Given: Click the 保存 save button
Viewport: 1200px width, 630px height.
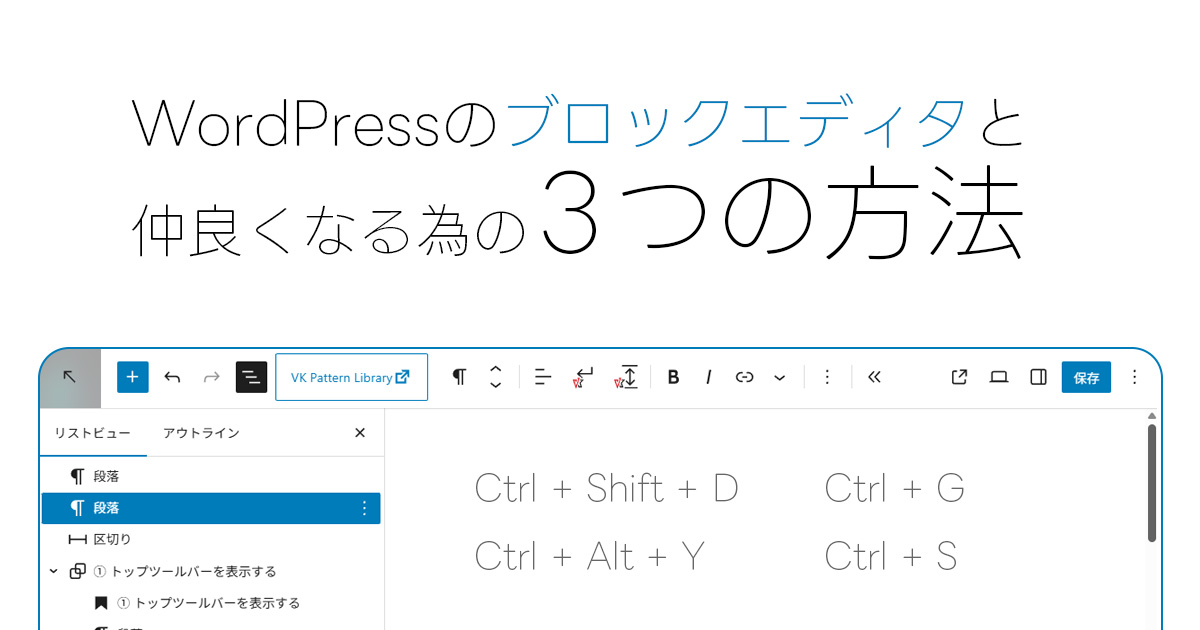Looking at the screenshot, I should point(1086,377).
